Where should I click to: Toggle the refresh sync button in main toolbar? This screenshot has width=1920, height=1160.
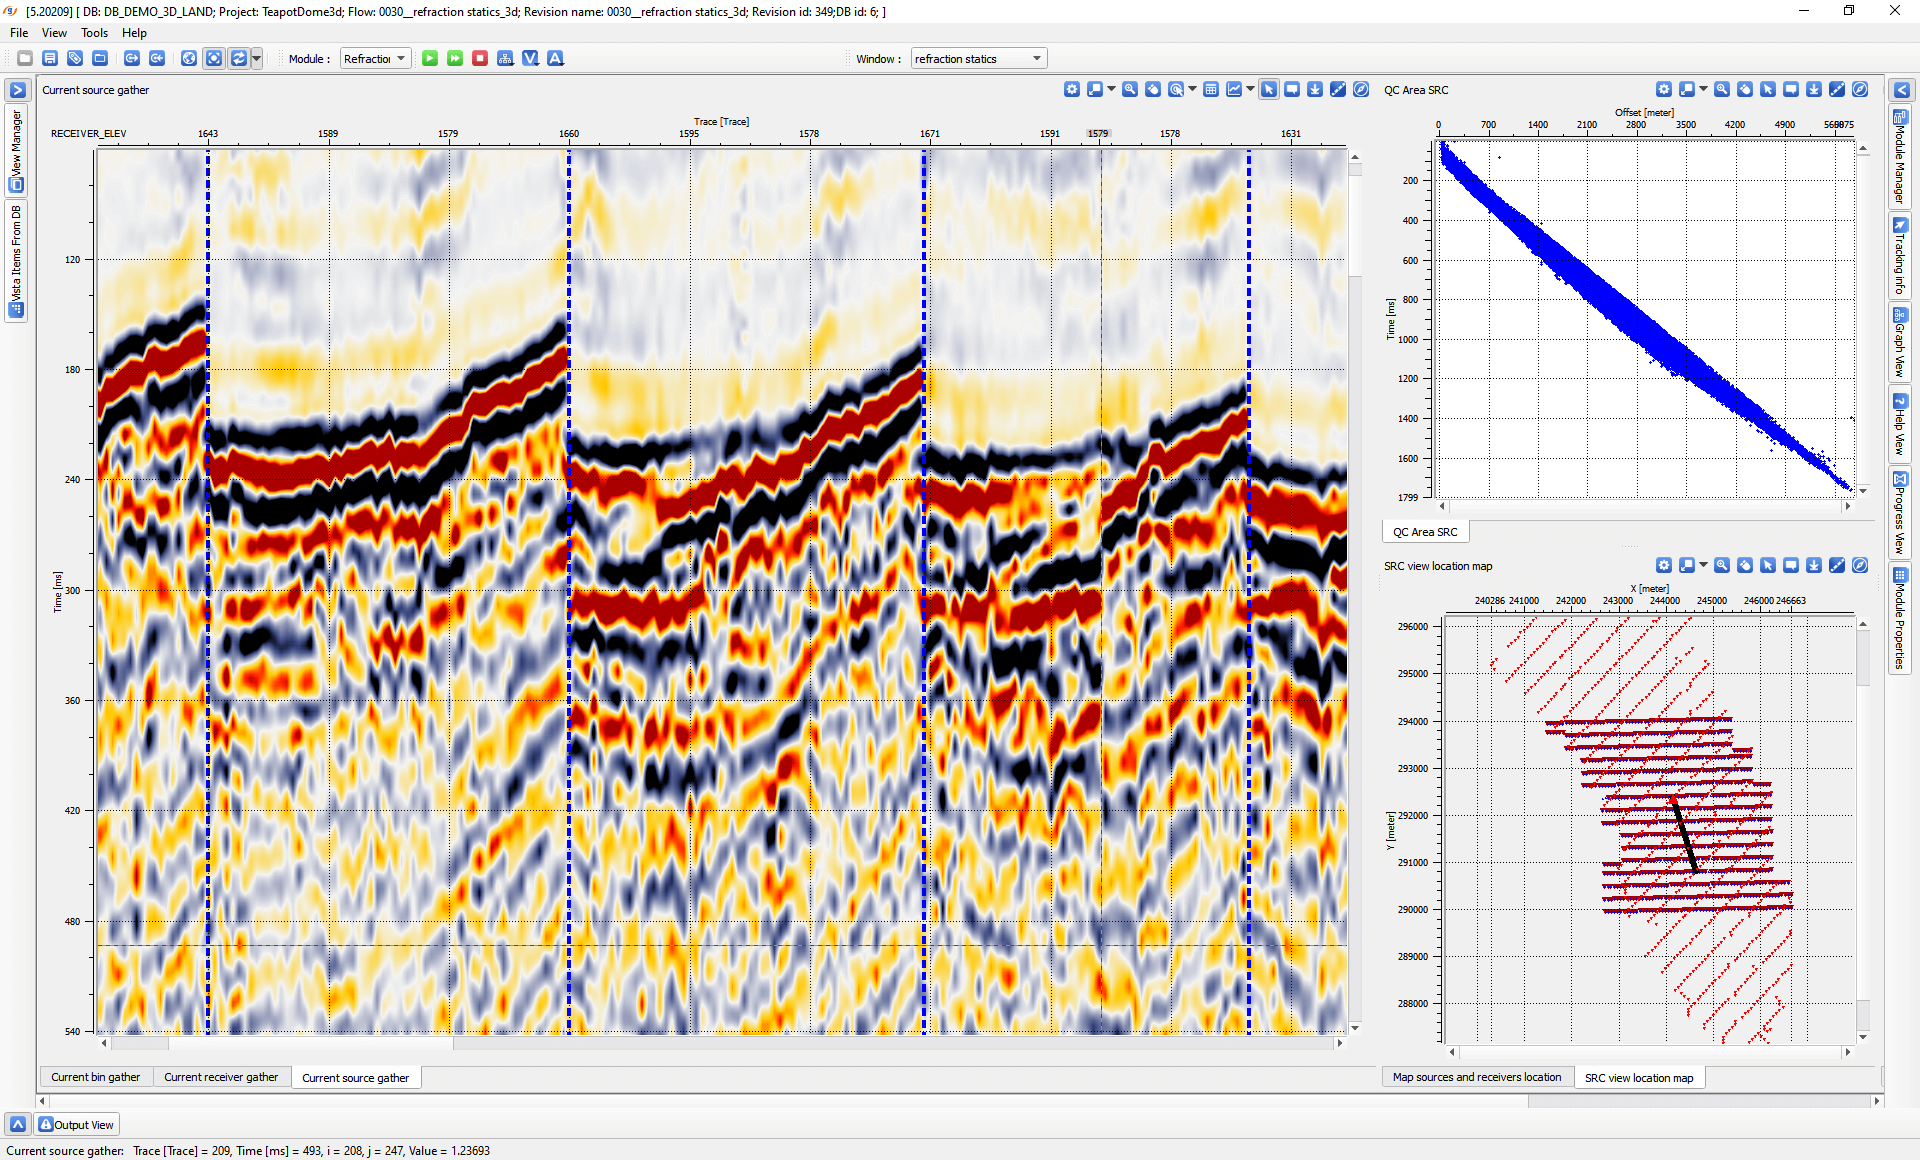click(239, 59)
